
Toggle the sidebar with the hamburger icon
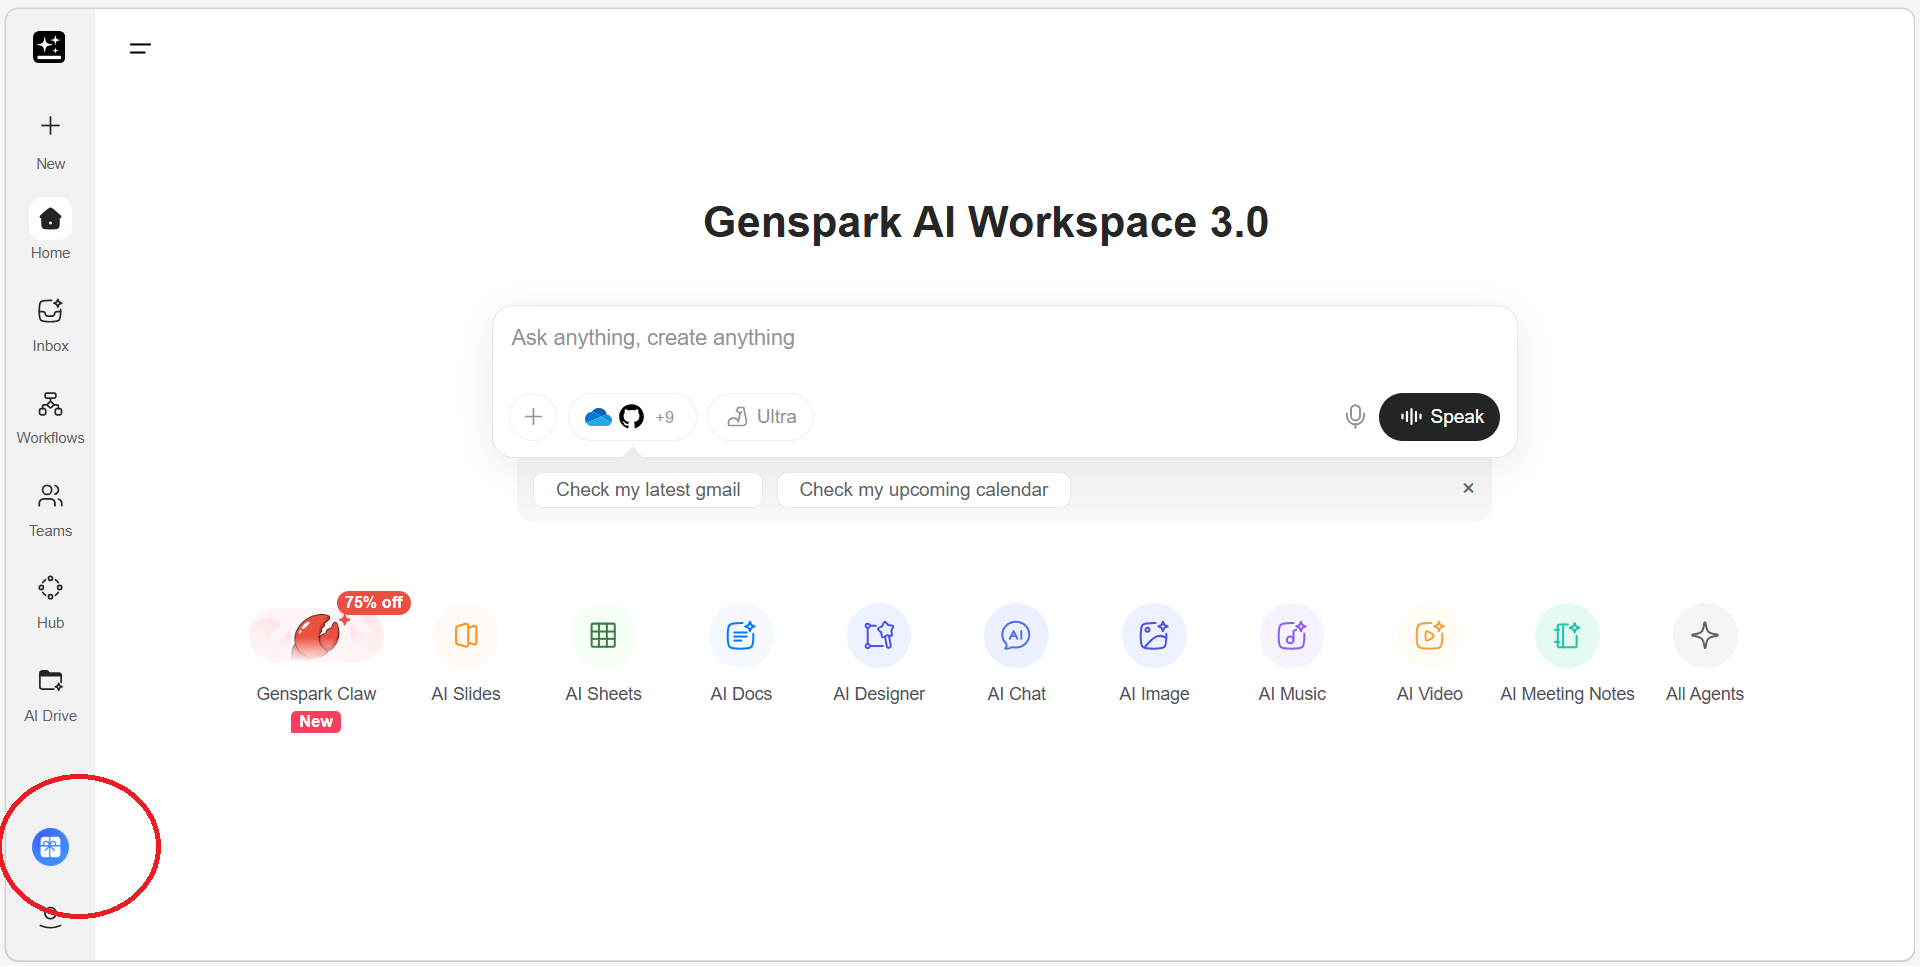coord(140,47)
